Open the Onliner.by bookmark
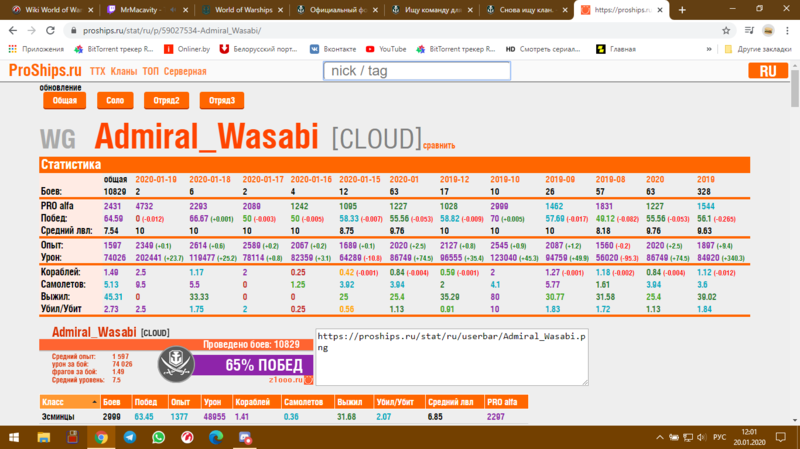The image size is (800, 449). tap(187, 49)
